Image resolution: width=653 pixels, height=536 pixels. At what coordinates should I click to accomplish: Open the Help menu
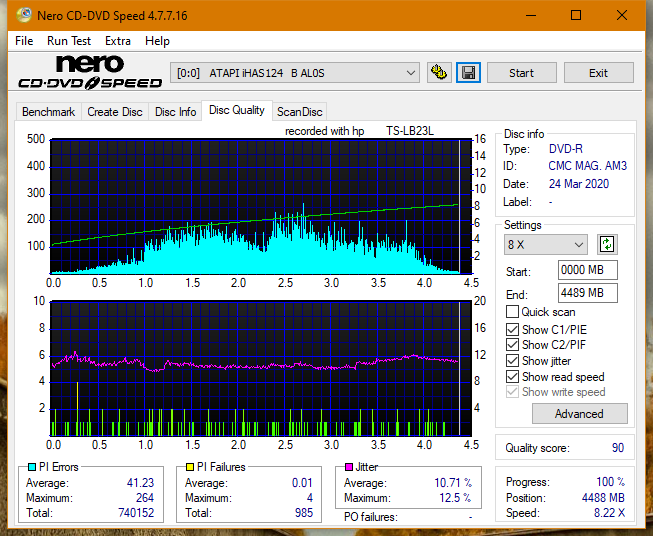pos(157,41)
